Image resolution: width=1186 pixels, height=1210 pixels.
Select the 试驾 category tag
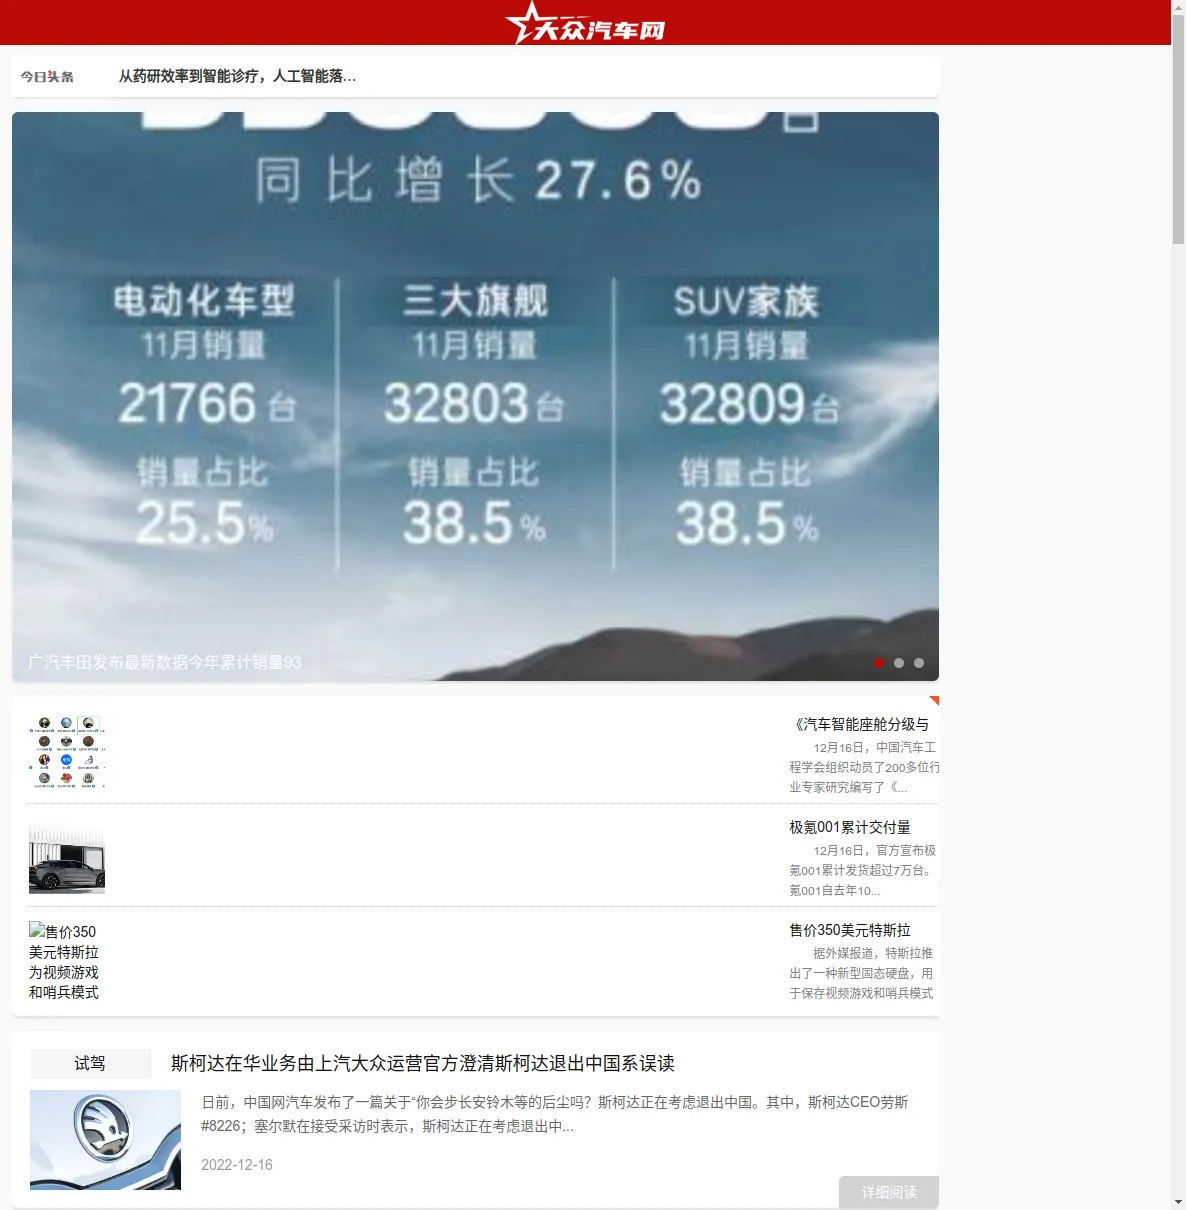click(90, 1063)
